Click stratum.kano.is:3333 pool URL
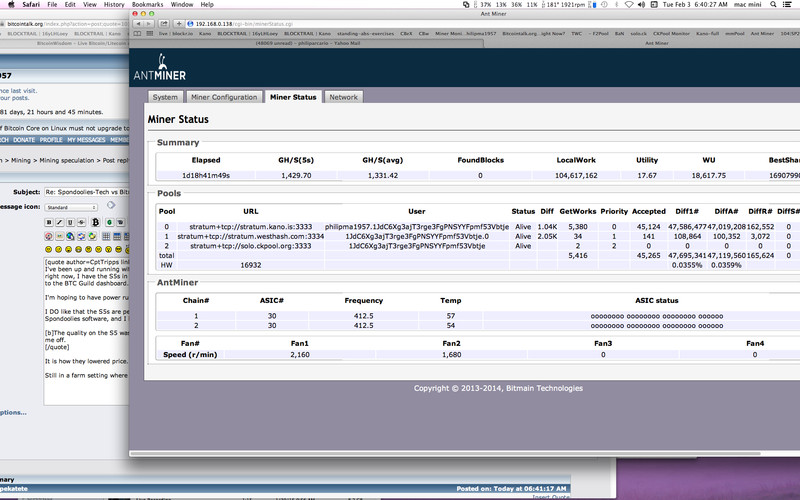Viewport: 800px width, 500px height. click(x=251, y=227)
